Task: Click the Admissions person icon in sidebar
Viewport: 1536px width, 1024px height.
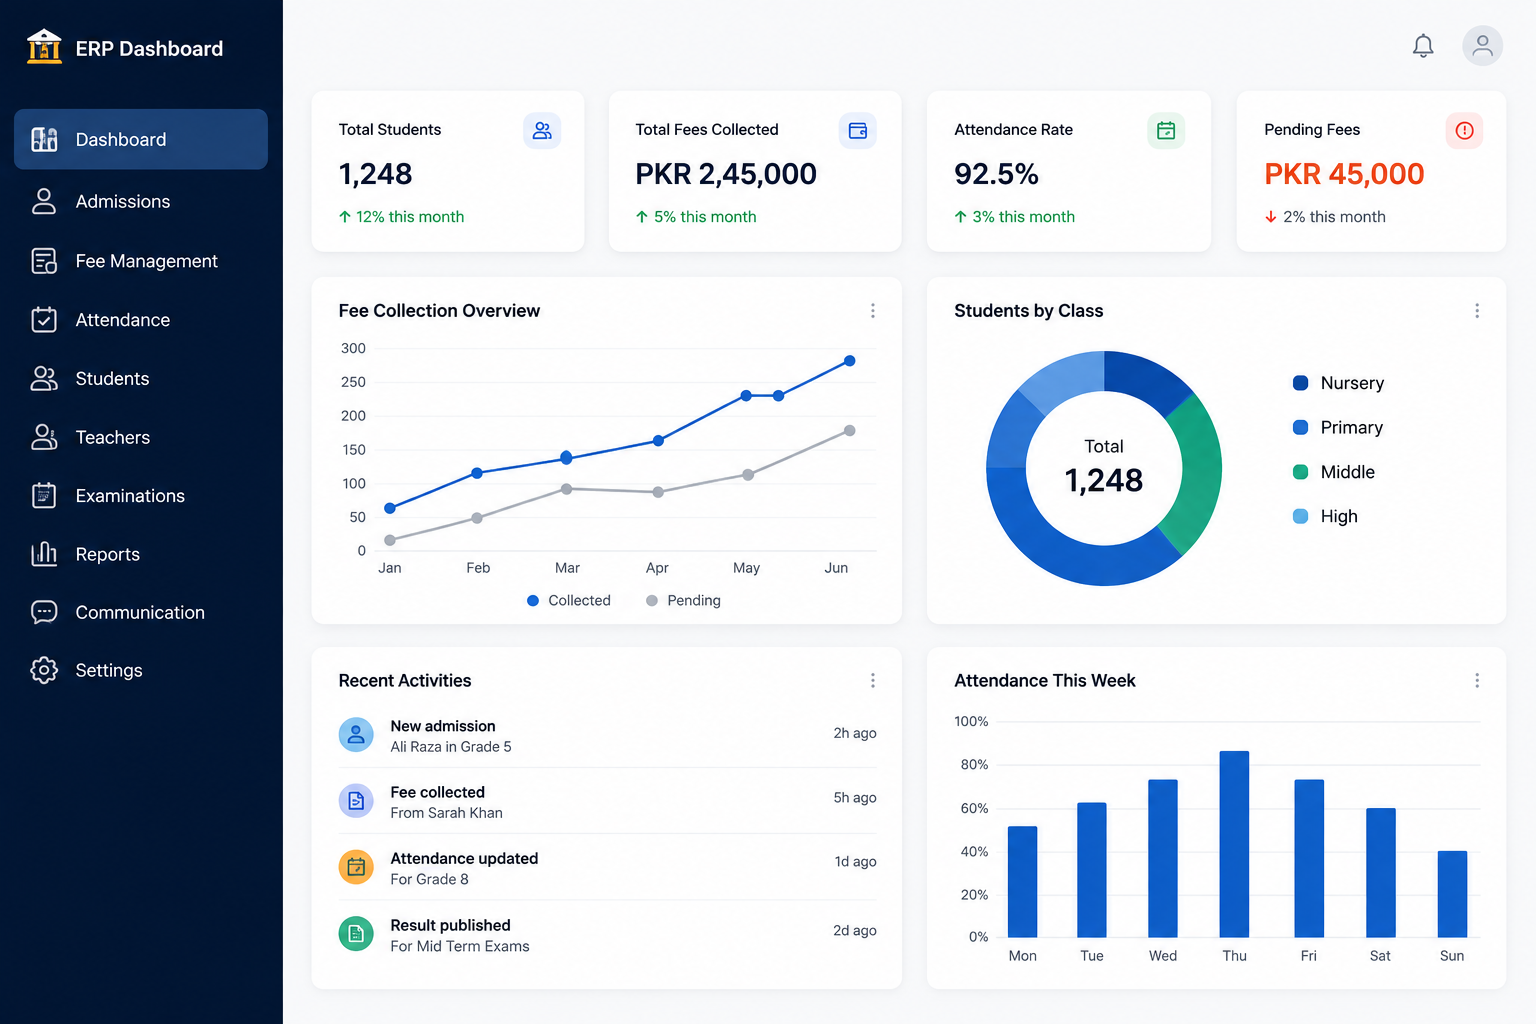Action: 44,201
